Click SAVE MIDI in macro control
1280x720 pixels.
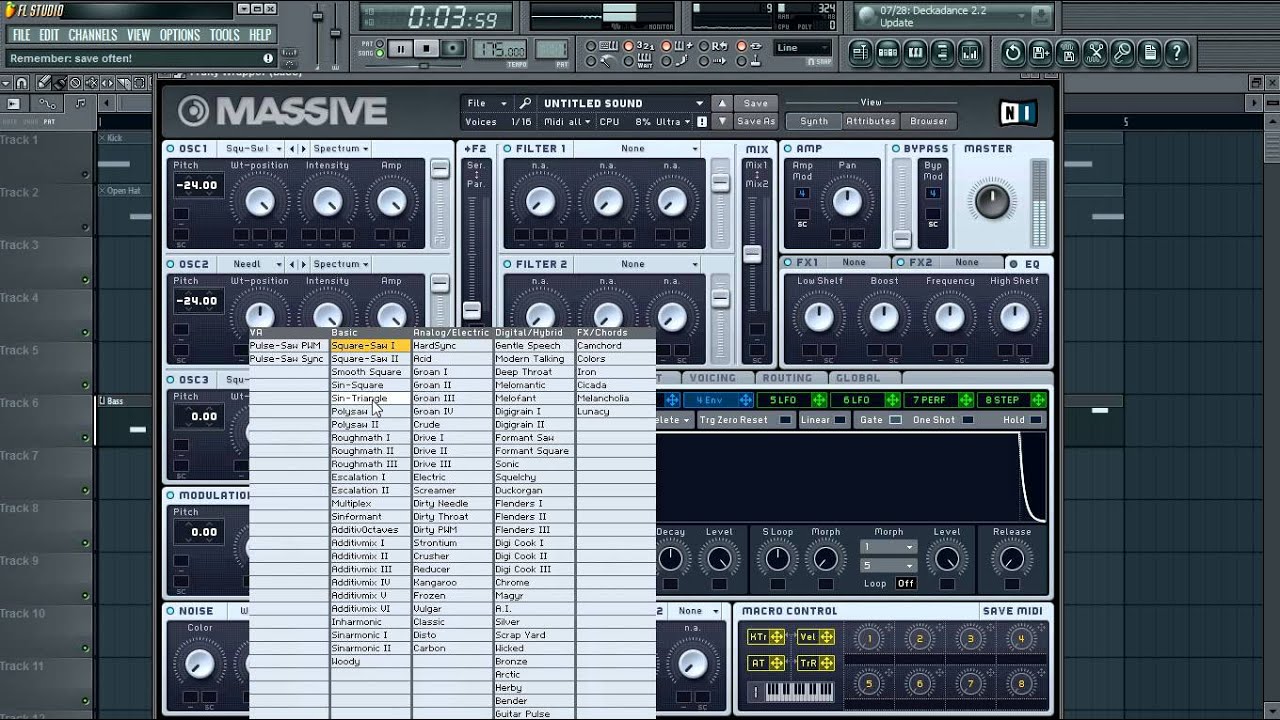(x=1012, y=611)
